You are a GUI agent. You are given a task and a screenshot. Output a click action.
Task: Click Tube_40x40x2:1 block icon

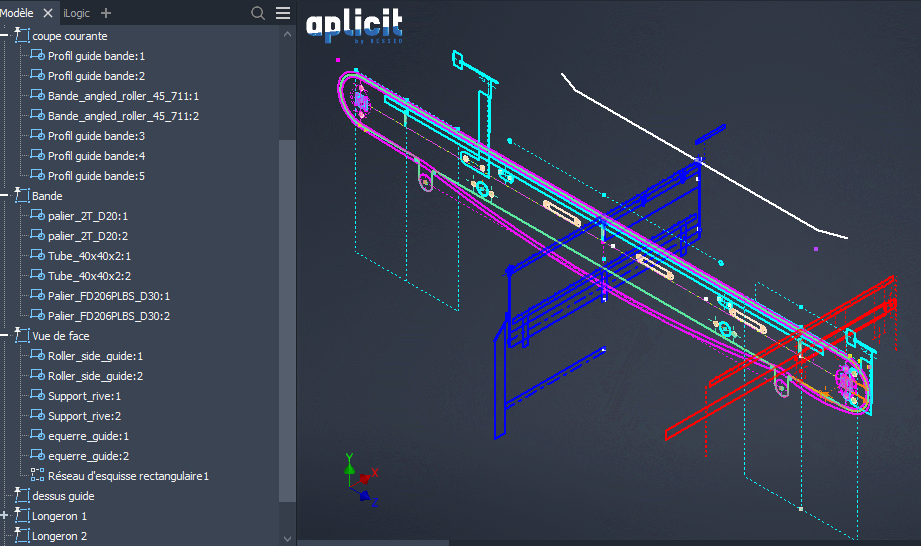(38, 255)
